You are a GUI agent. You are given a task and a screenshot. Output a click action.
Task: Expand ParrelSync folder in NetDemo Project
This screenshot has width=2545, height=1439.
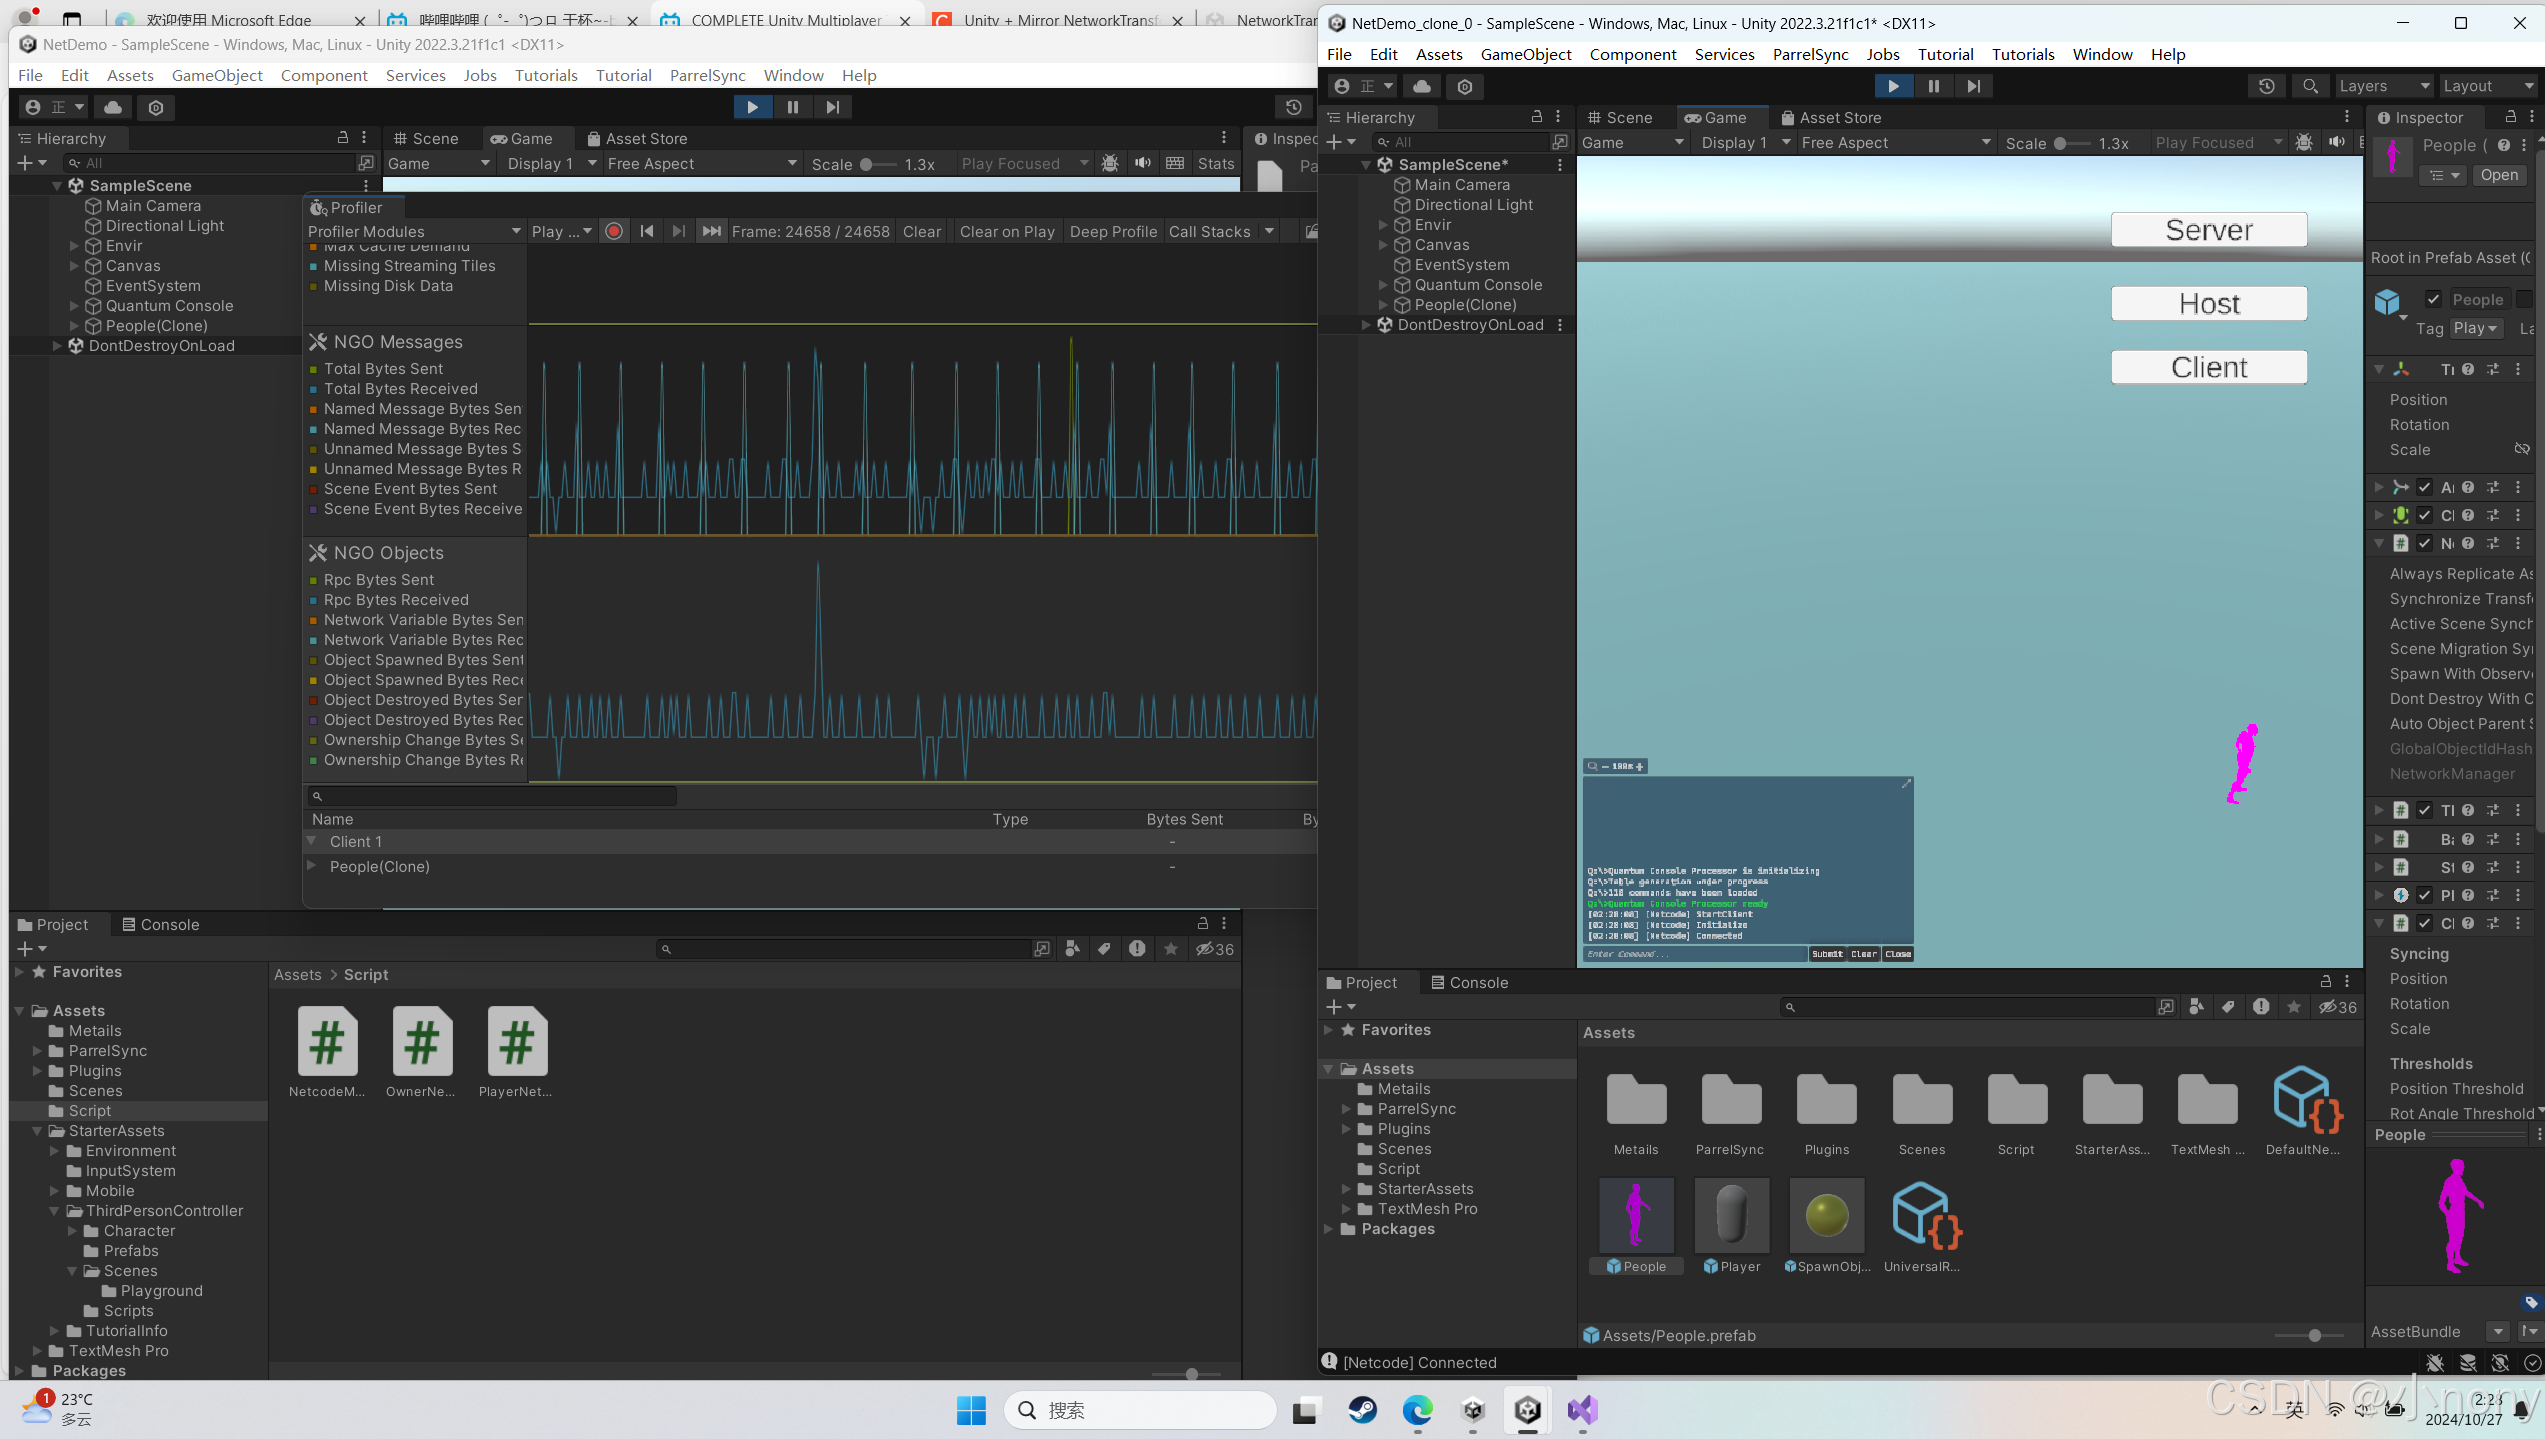point(37,1051)
